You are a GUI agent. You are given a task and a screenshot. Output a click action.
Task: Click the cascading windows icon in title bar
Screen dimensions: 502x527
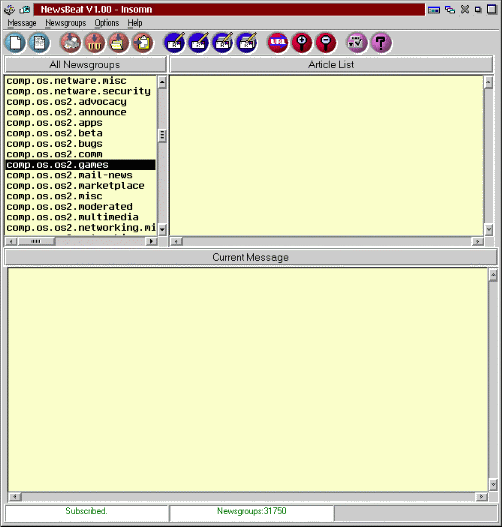click(x=450, y=10)
